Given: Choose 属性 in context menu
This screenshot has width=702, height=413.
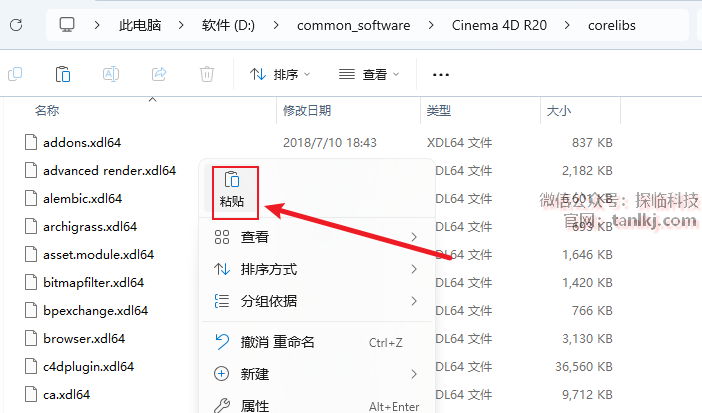Looking at the screenshot, I should point(317,405).
